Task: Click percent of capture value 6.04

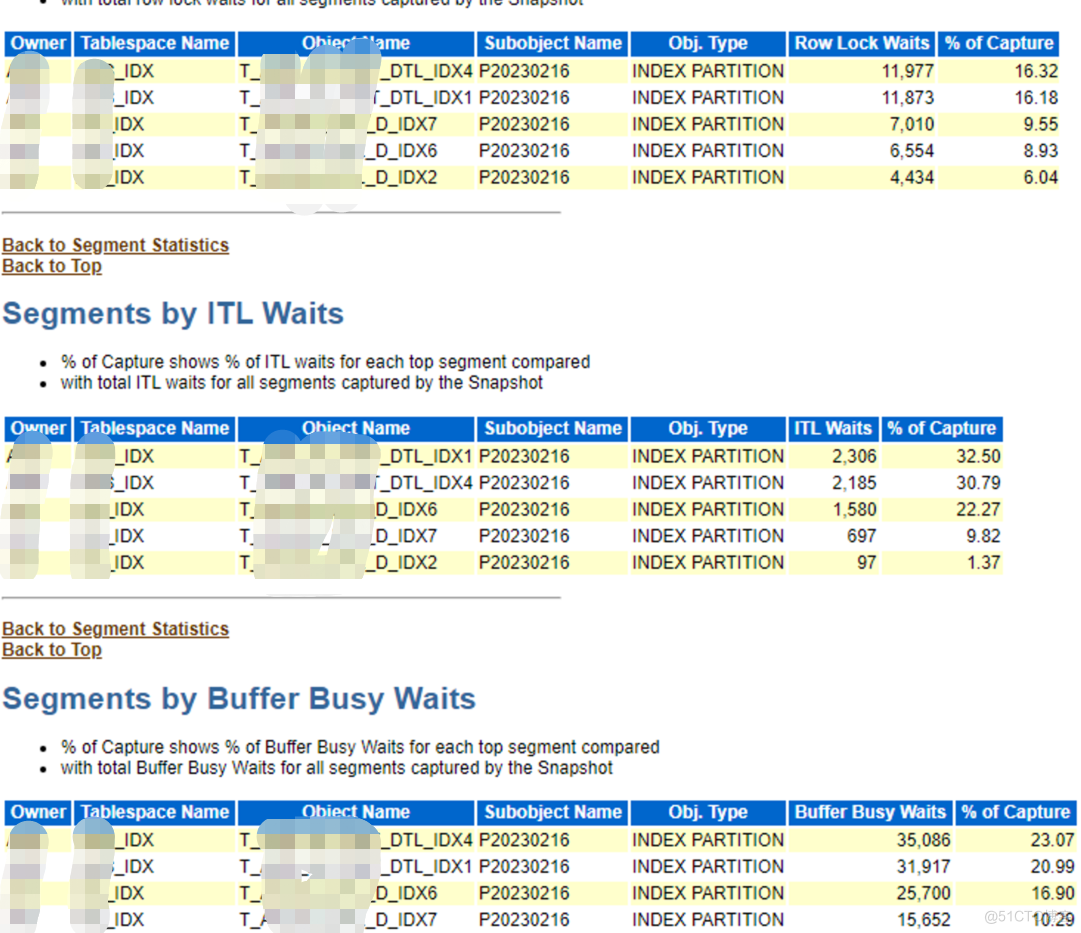Action: (1040, 178)
